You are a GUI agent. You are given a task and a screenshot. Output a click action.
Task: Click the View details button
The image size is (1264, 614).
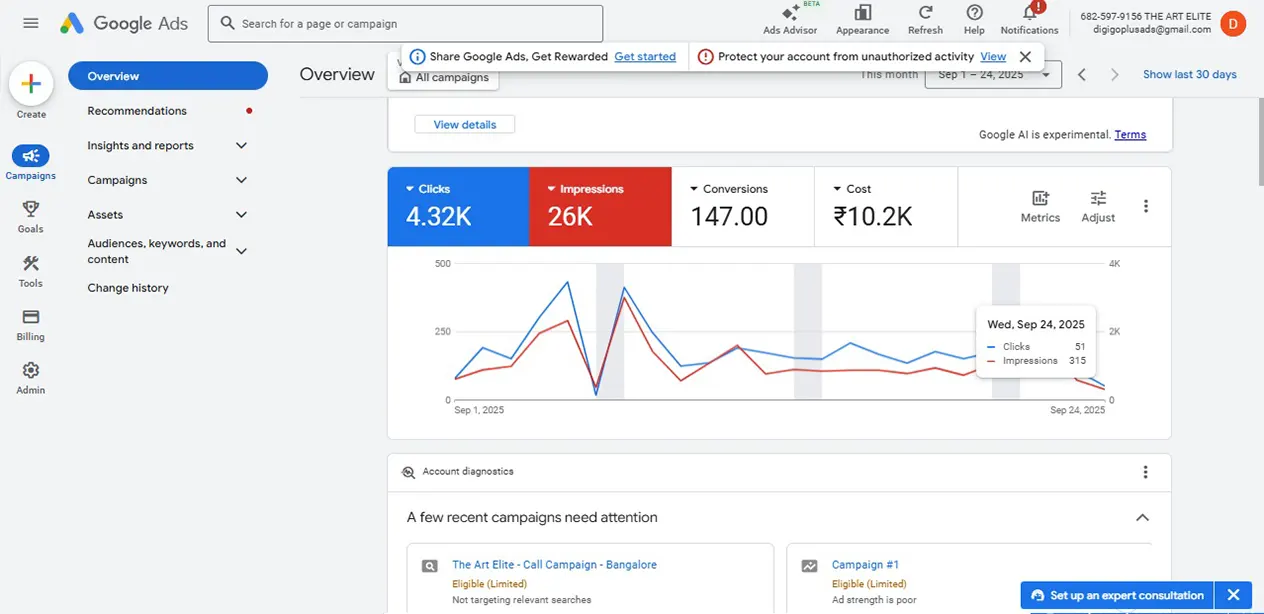(x=464, y=124)
